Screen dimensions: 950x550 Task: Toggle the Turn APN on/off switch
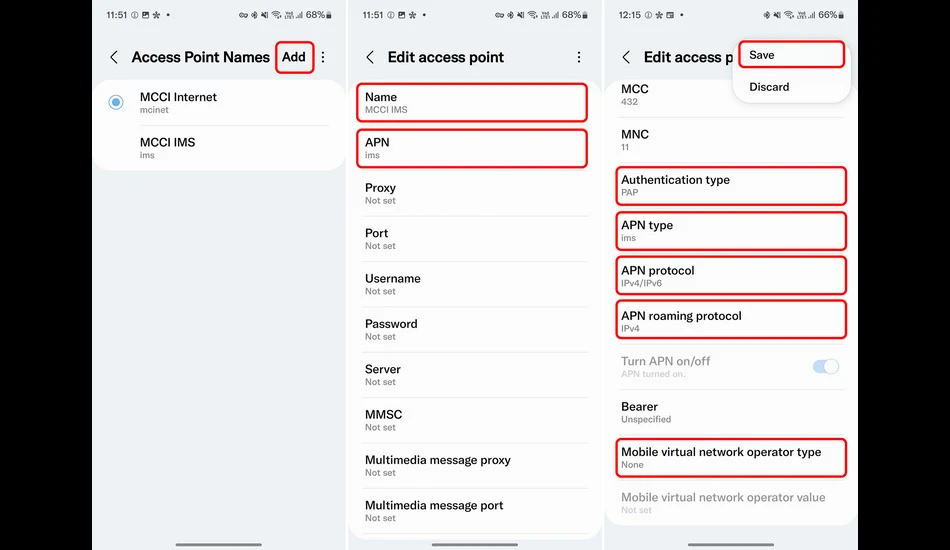click(825, 366)
